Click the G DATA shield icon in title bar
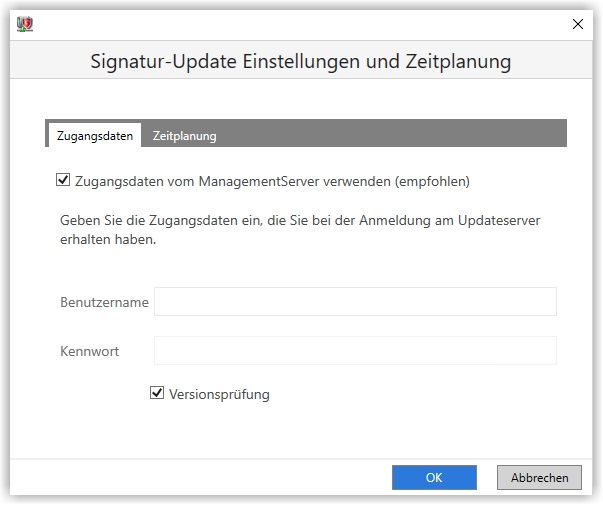Viewport: 603px width, 505px height. coord(26,22)
